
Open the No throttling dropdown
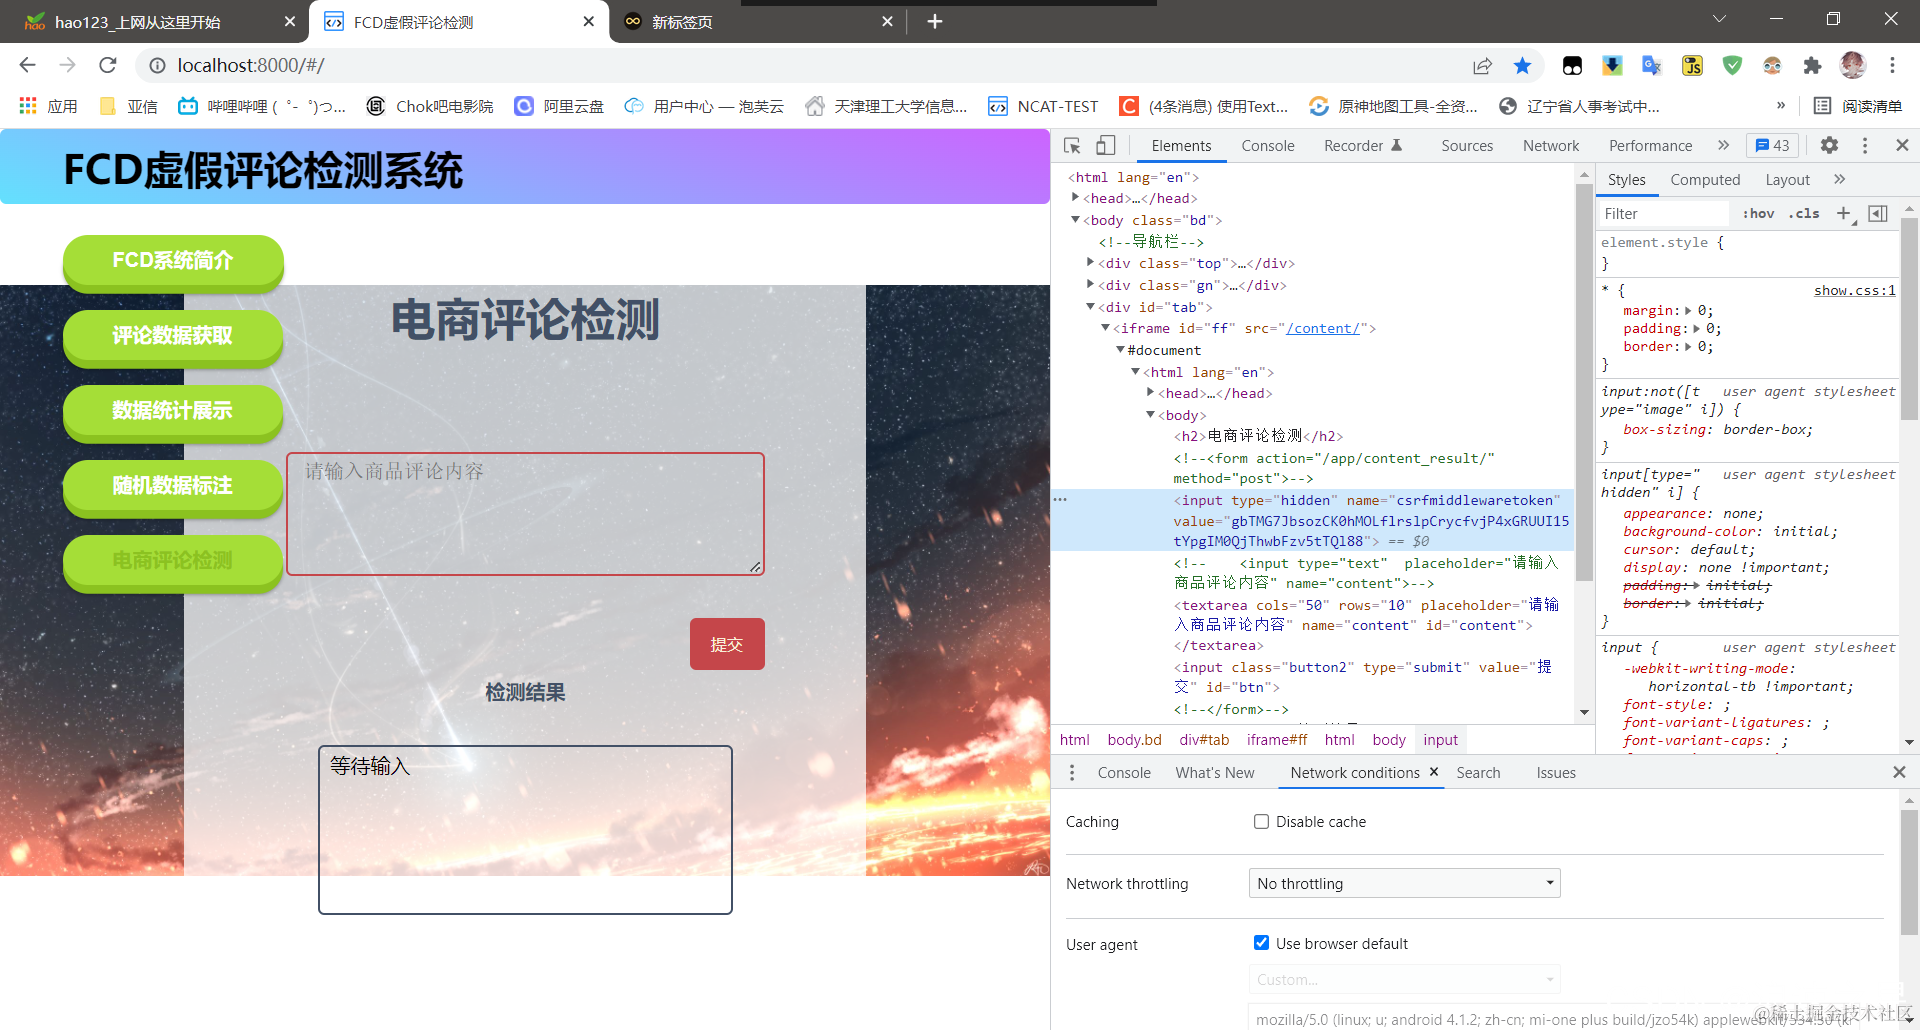1403,883
